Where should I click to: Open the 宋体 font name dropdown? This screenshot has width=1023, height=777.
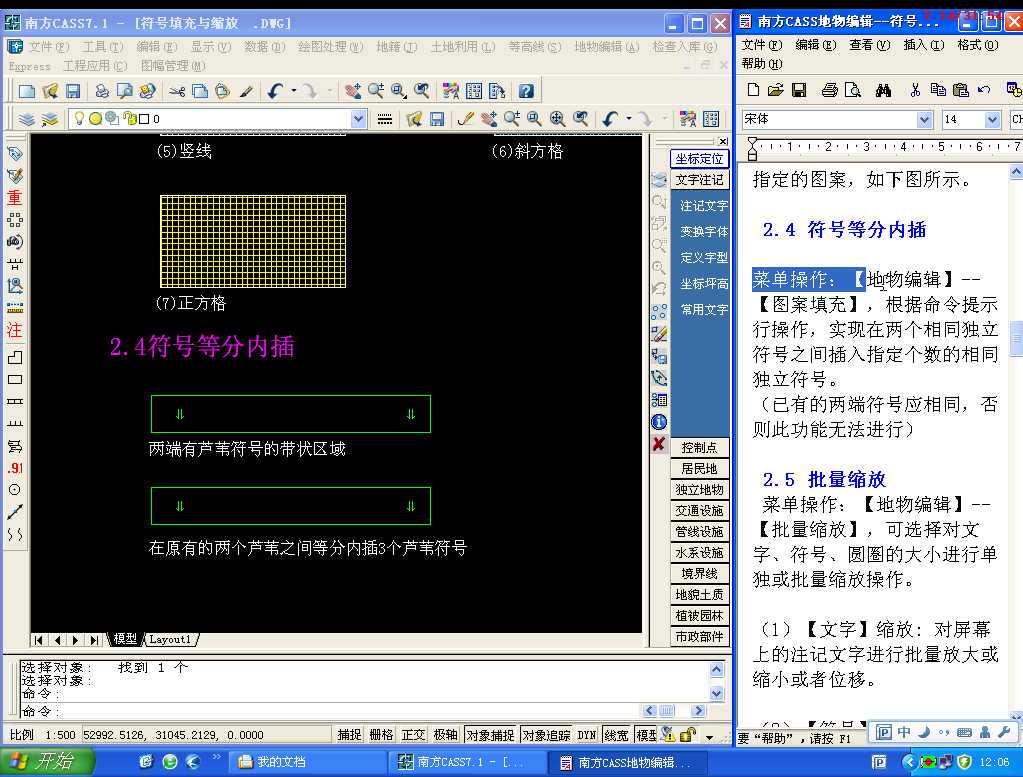click(924, 119)
